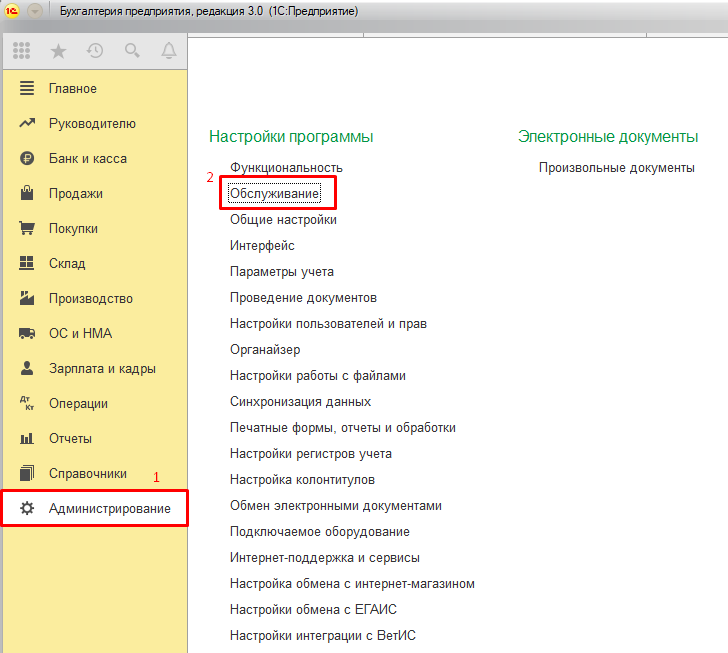Screen dimensions: 728x653
Task: Click the Продажи shopping bag icon
Action: click(x=27, y=193)
